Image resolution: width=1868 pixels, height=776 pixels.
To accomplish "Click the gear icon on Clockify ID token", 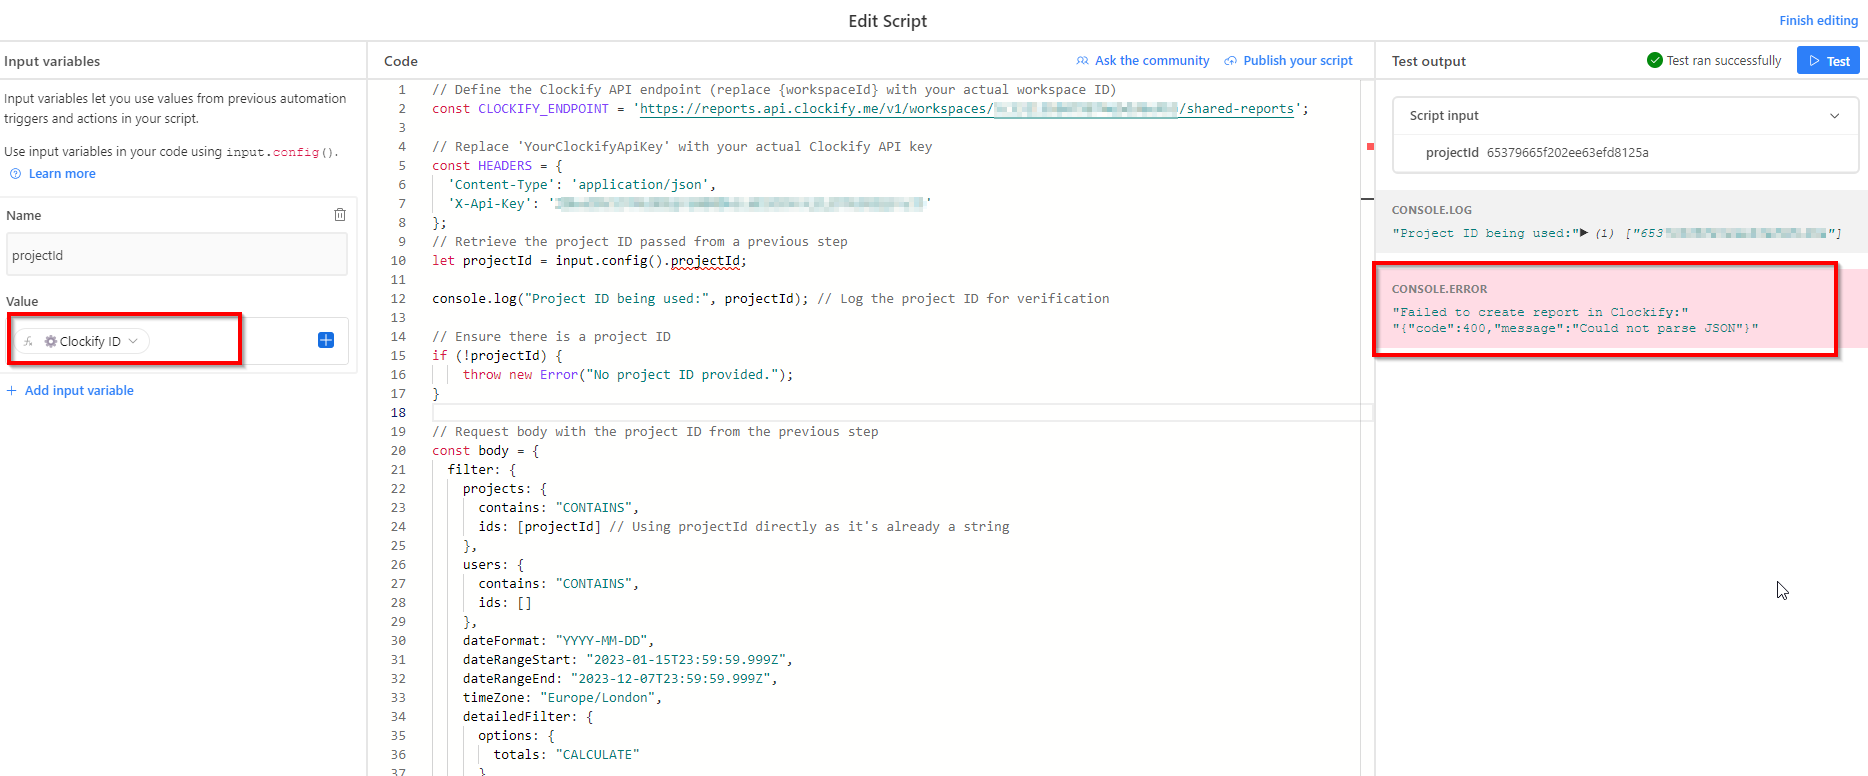I will pos(50,341).
